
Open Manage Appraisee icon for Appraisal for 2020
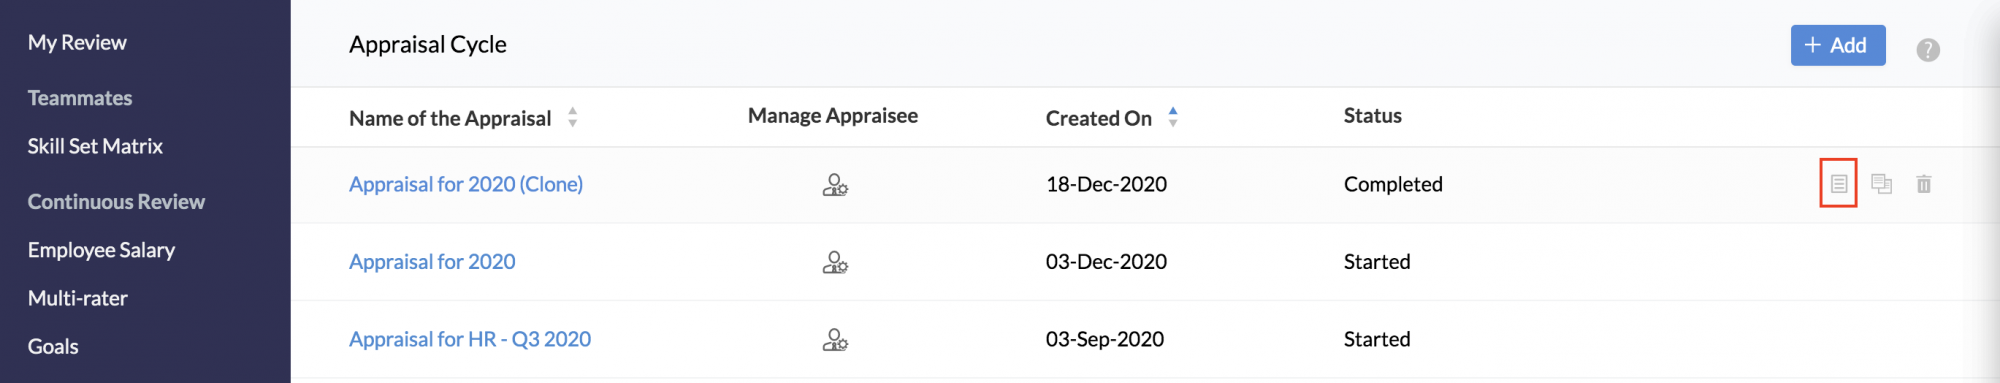coord(835,263)
